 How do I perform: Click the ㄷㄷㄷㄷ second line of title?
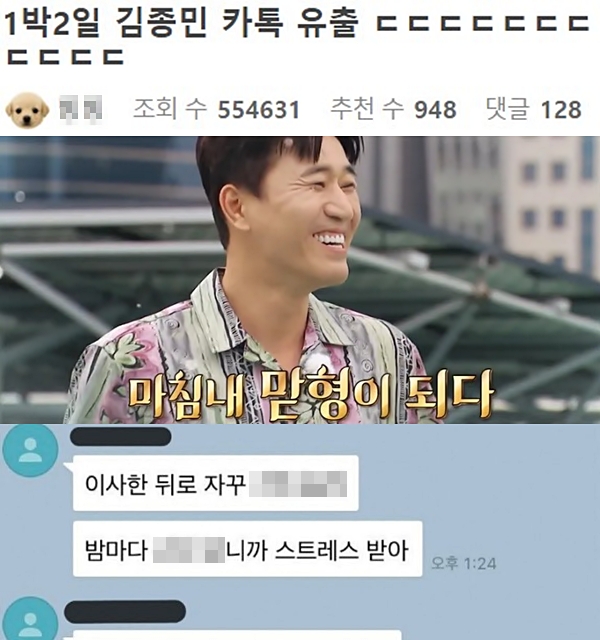click(x=65, y=57)
